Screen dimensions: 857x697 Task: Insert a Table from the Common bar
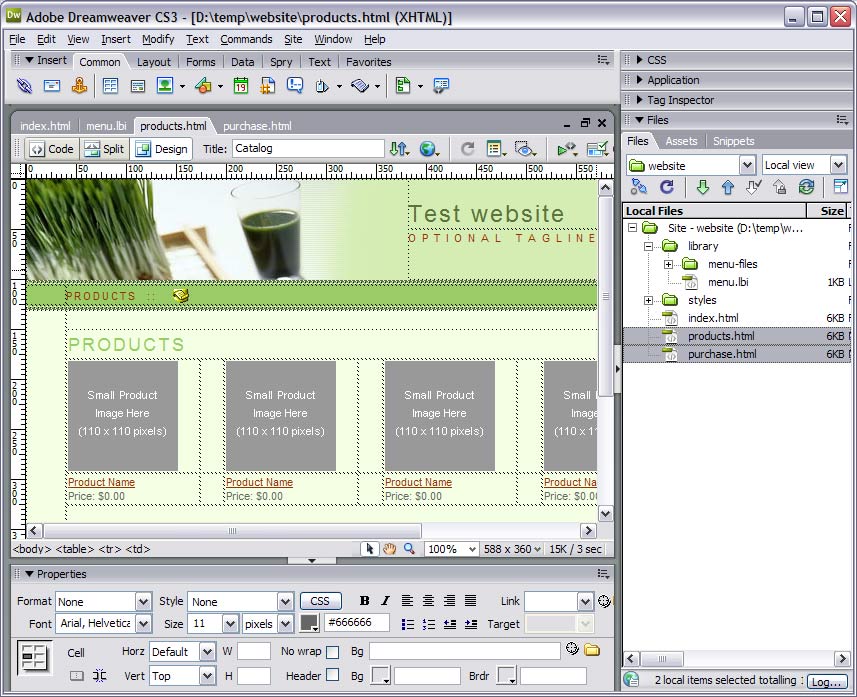[x=110, y=86]
